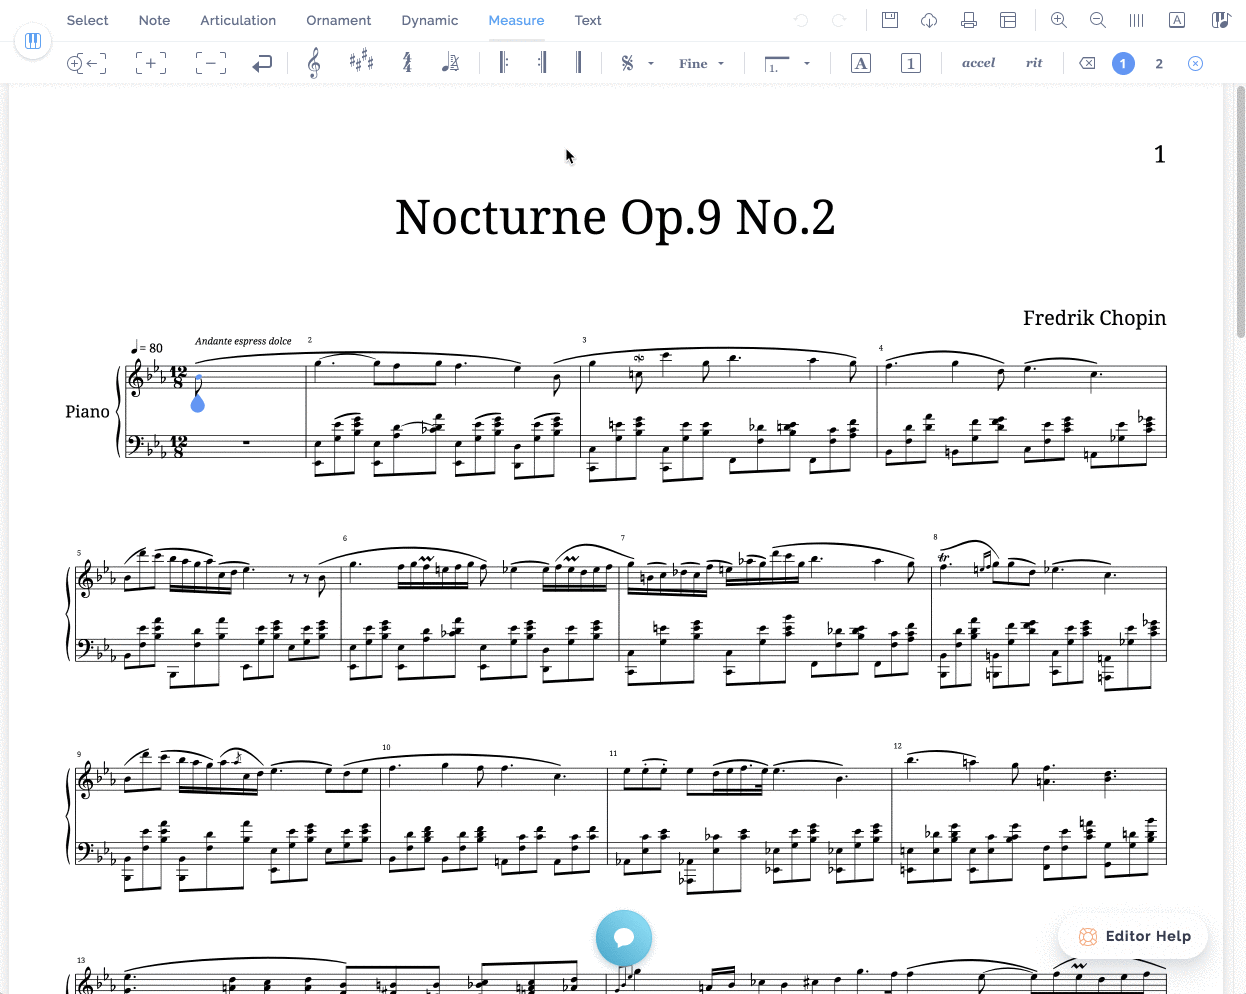Open the Select toolbar tab
This screenshot has width=1246, height=994.
87,20
